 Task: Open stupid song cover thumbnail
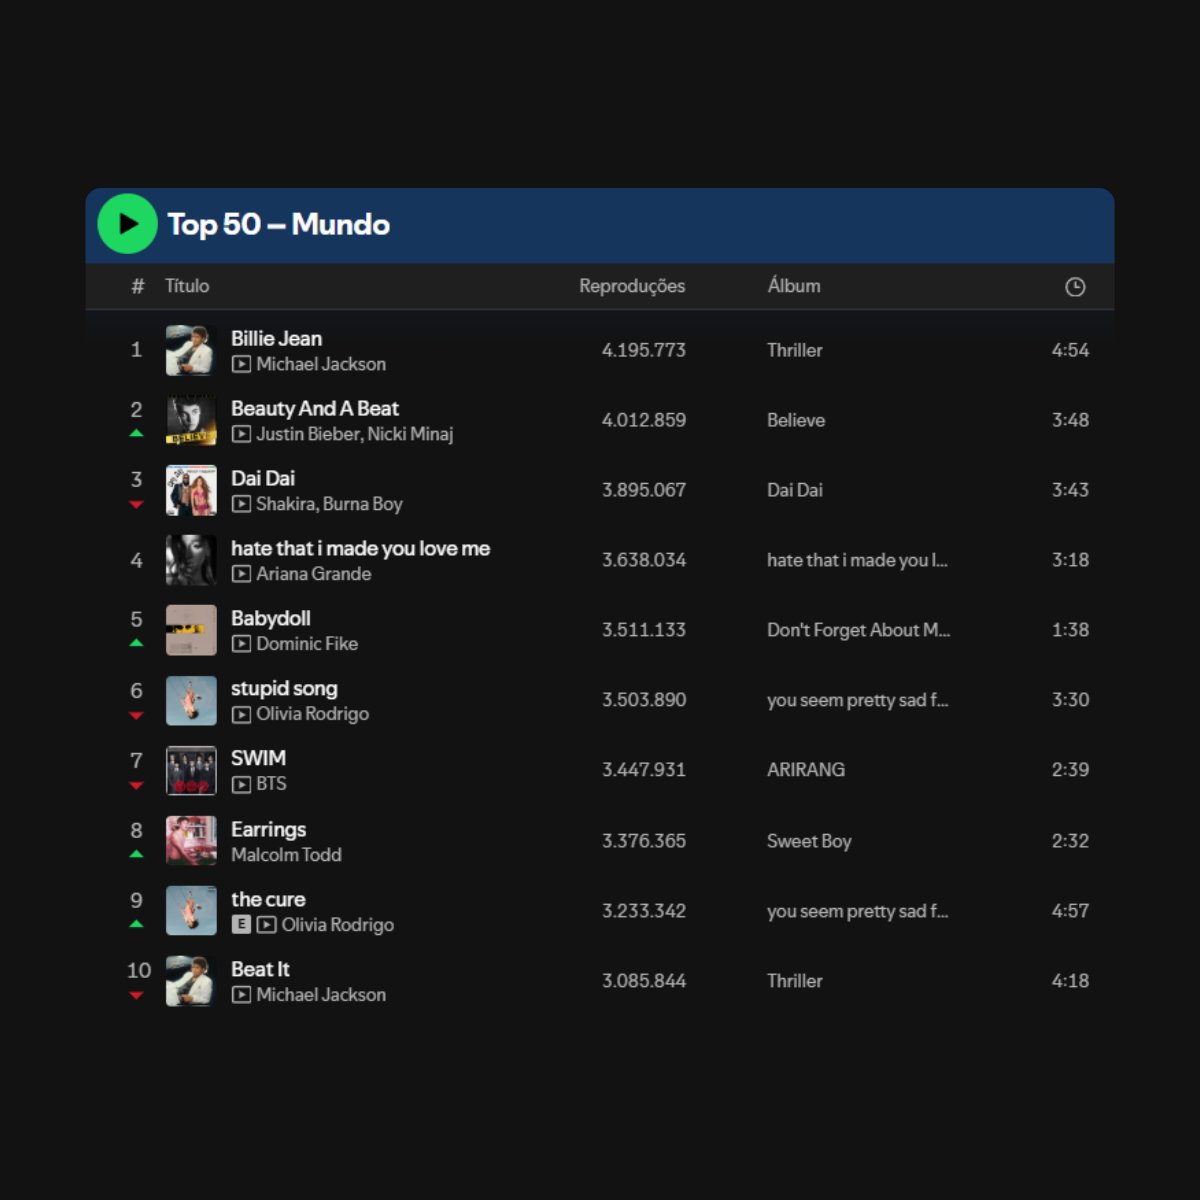point(191,701)
